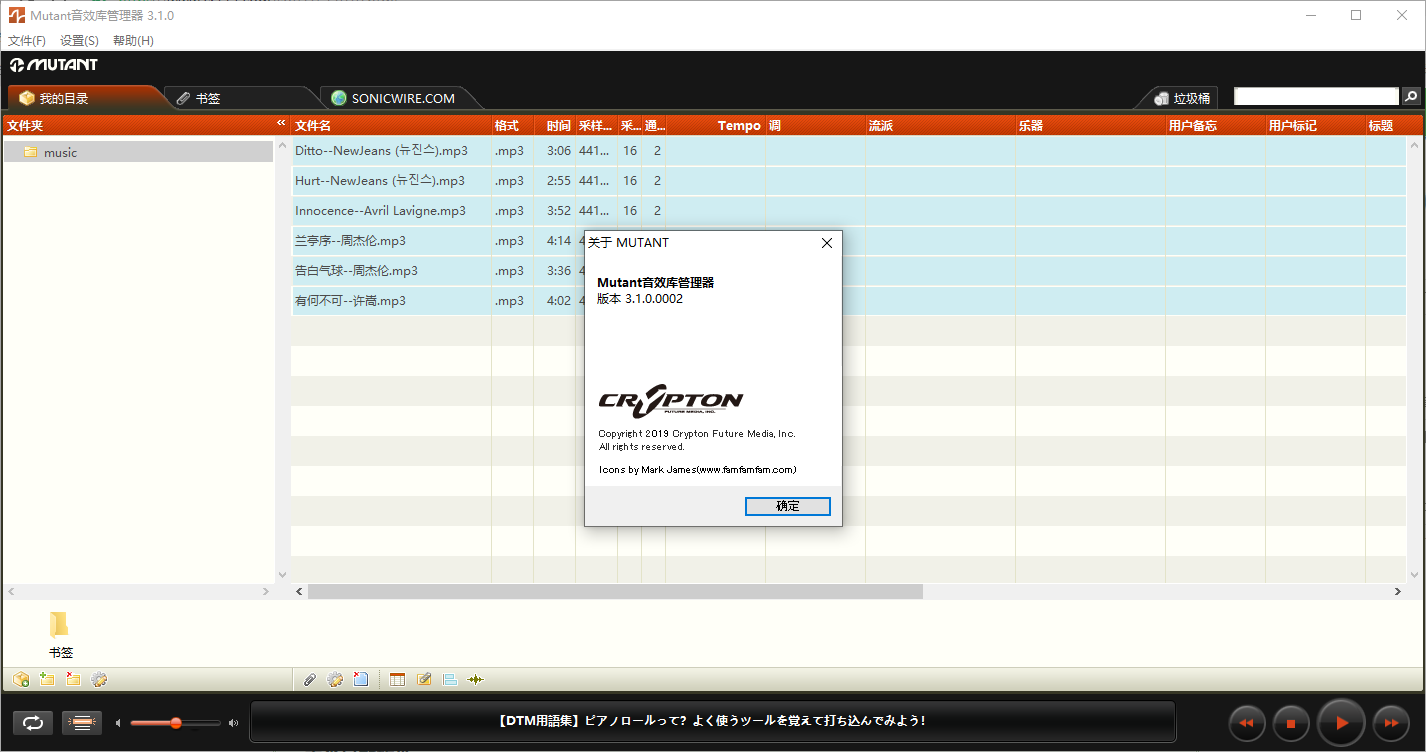The height and width of the screenshot is (752, 1426).
Task: Click the search input field
Action: click(1316, 96)
